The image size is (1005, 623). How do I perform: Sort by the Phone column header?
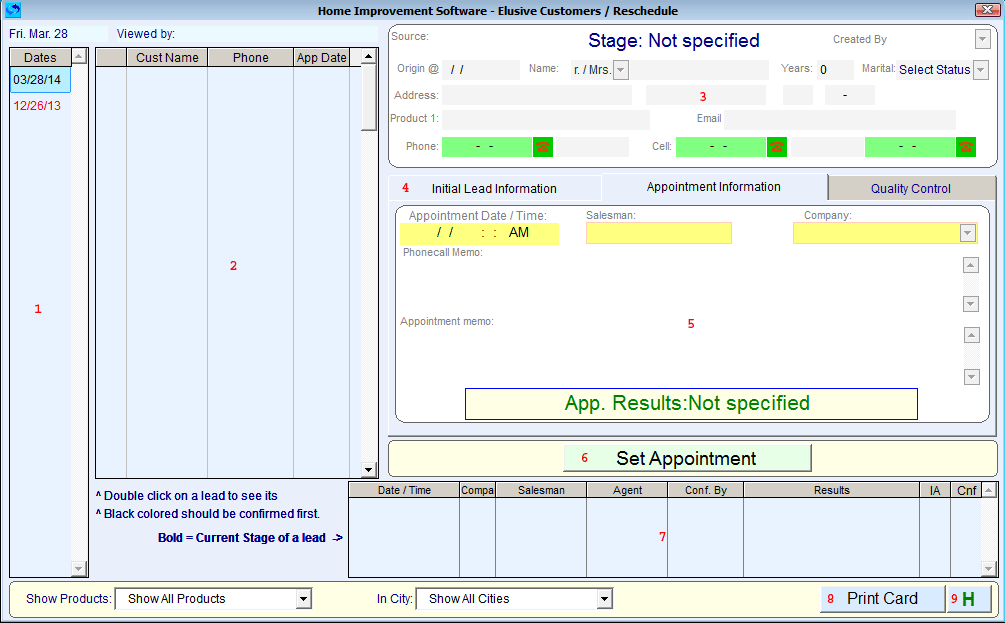coord(251,57)
